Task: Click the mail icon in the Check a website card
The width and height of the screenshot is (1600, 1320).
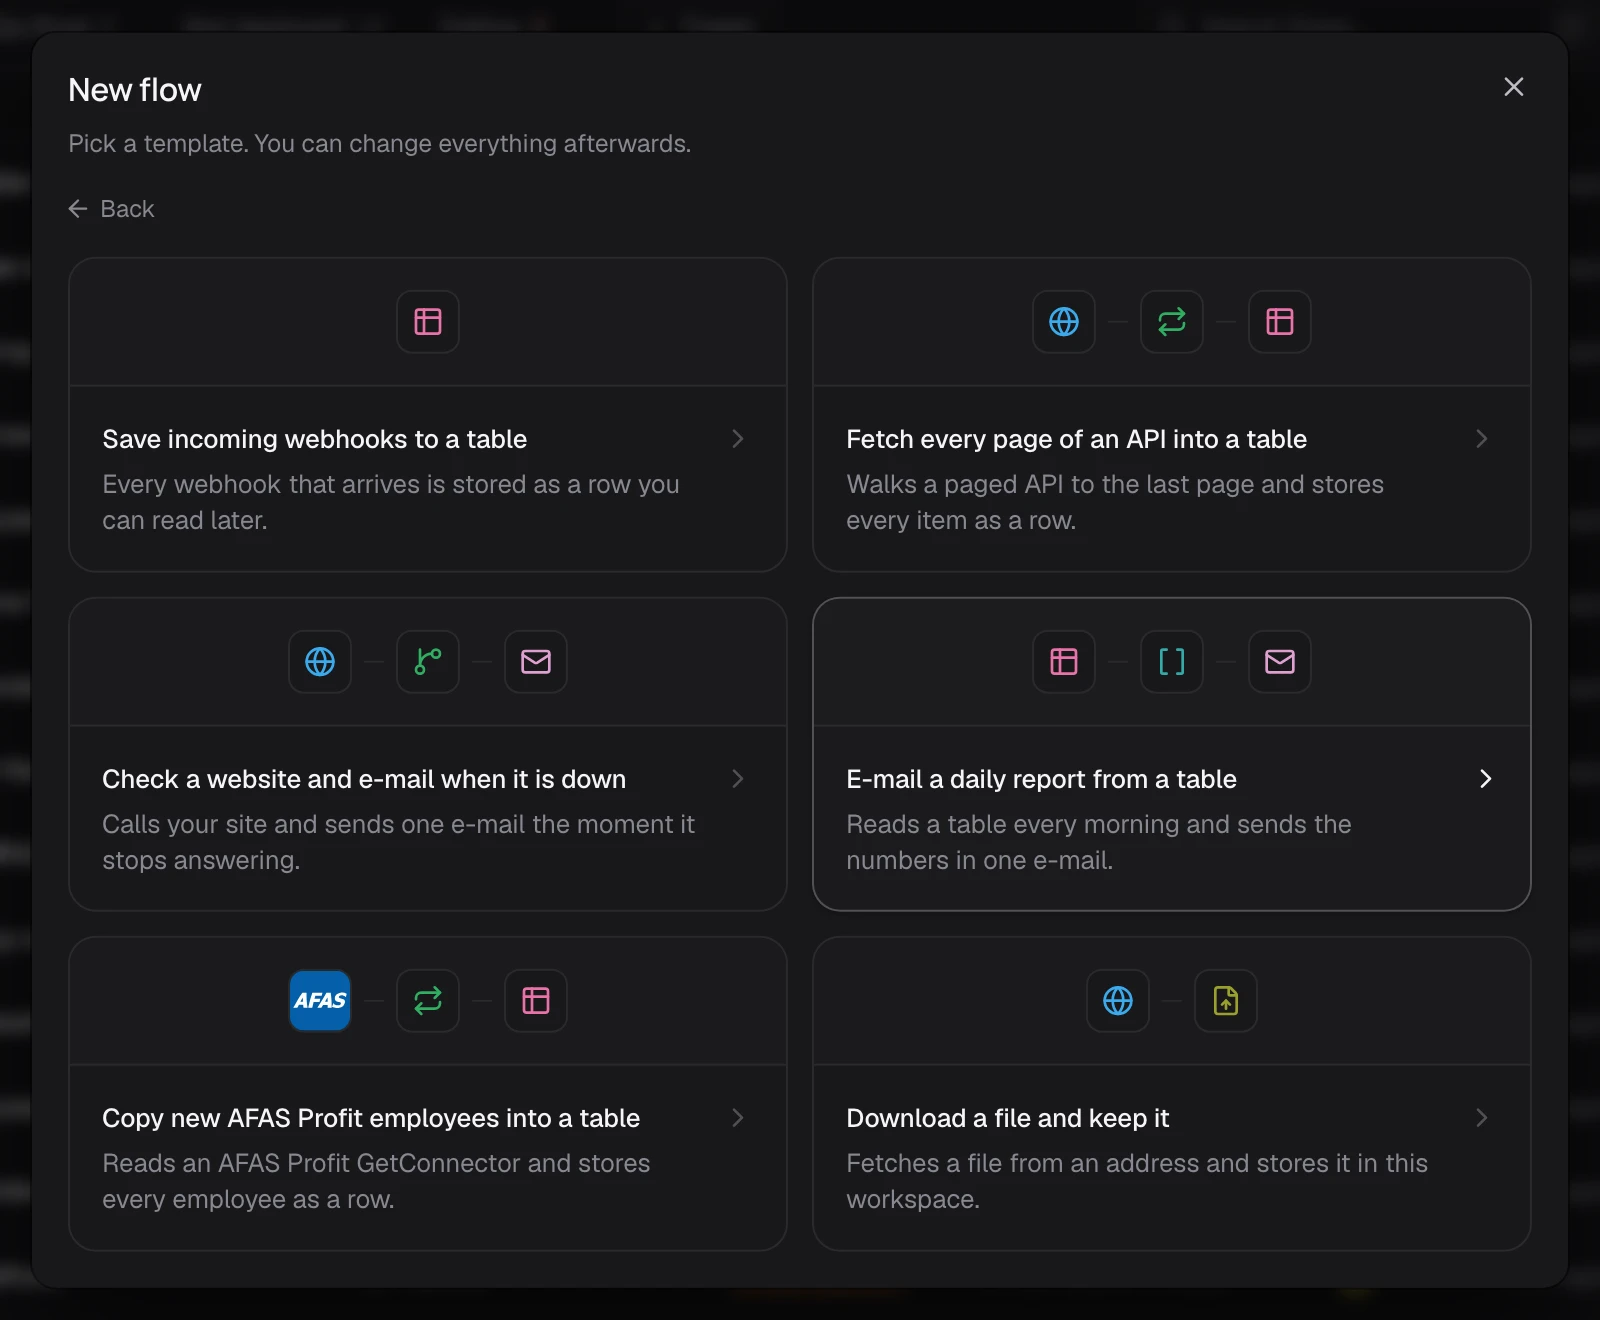Action: pyautogui.click(x=536, y=662)
